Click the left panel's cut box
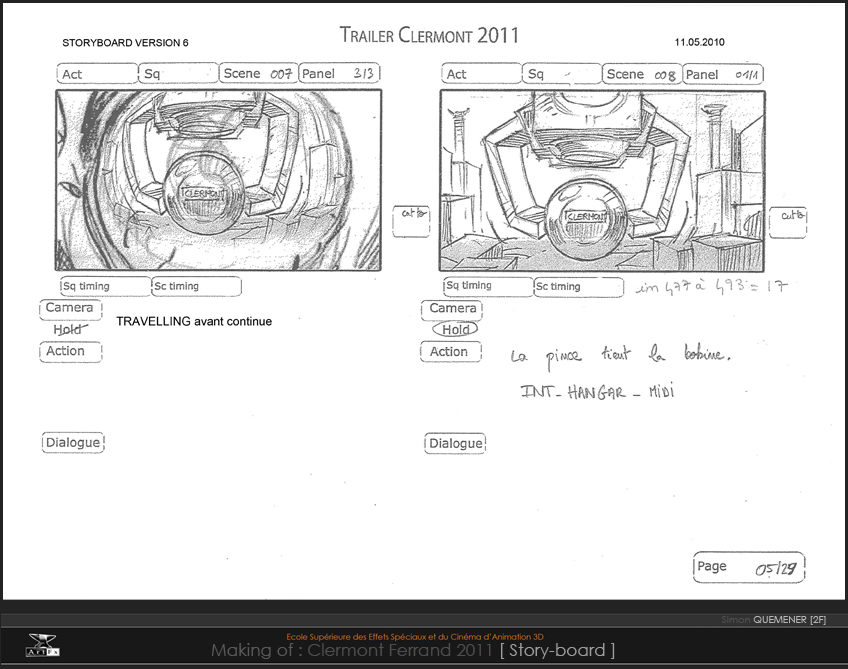The image size is (848, 669). 411,220
